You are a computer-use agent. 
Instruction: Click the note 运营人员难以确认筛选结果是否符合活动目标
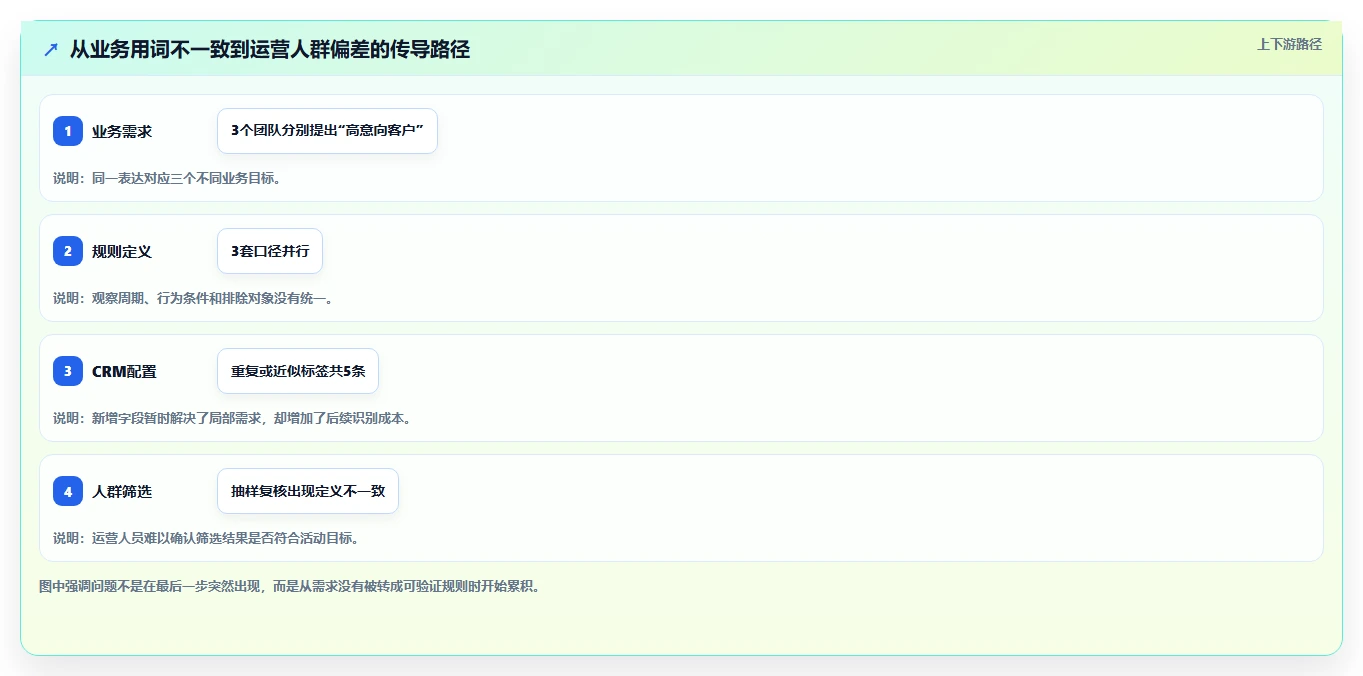[206, 538]
